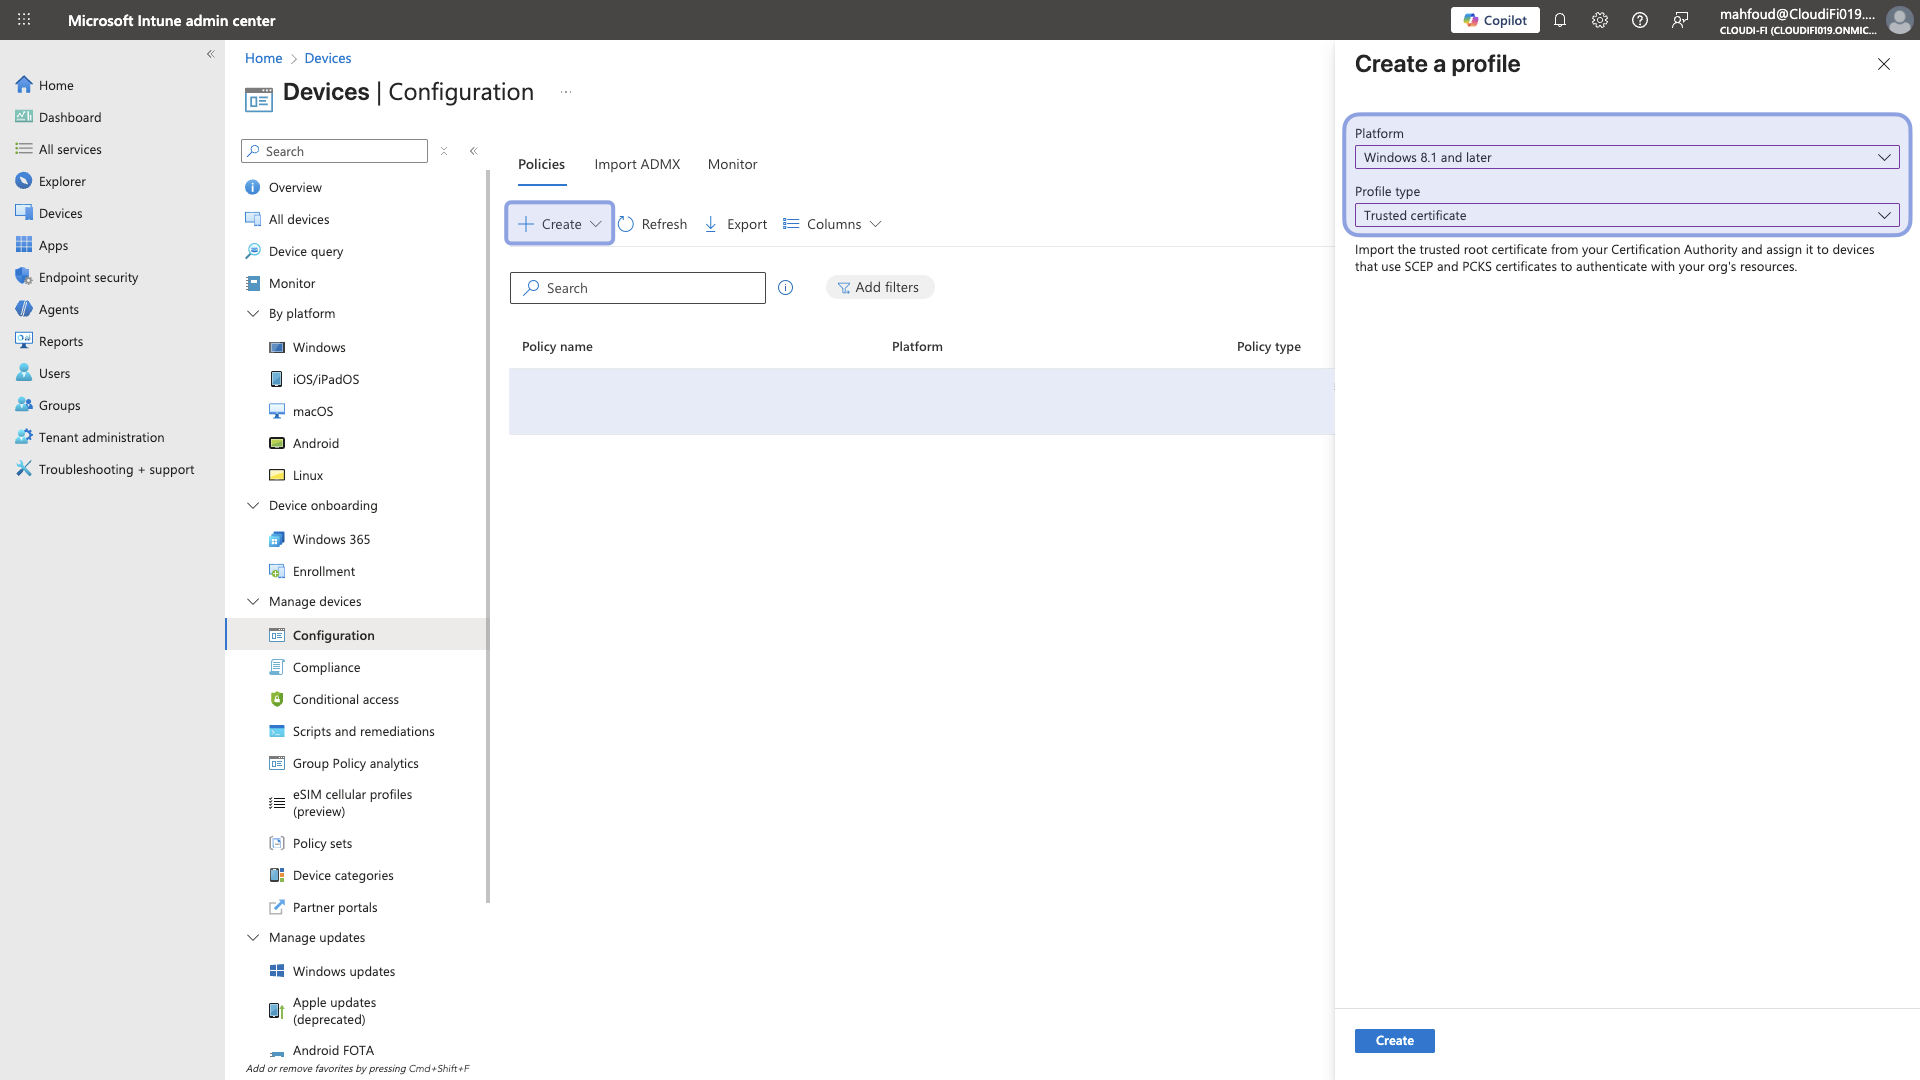The height and width of the screenshot is (1080, 1920).
Task: Open Group Policy analytics under Manage devices
Action: pyautogui.click(x=355, y=763)
